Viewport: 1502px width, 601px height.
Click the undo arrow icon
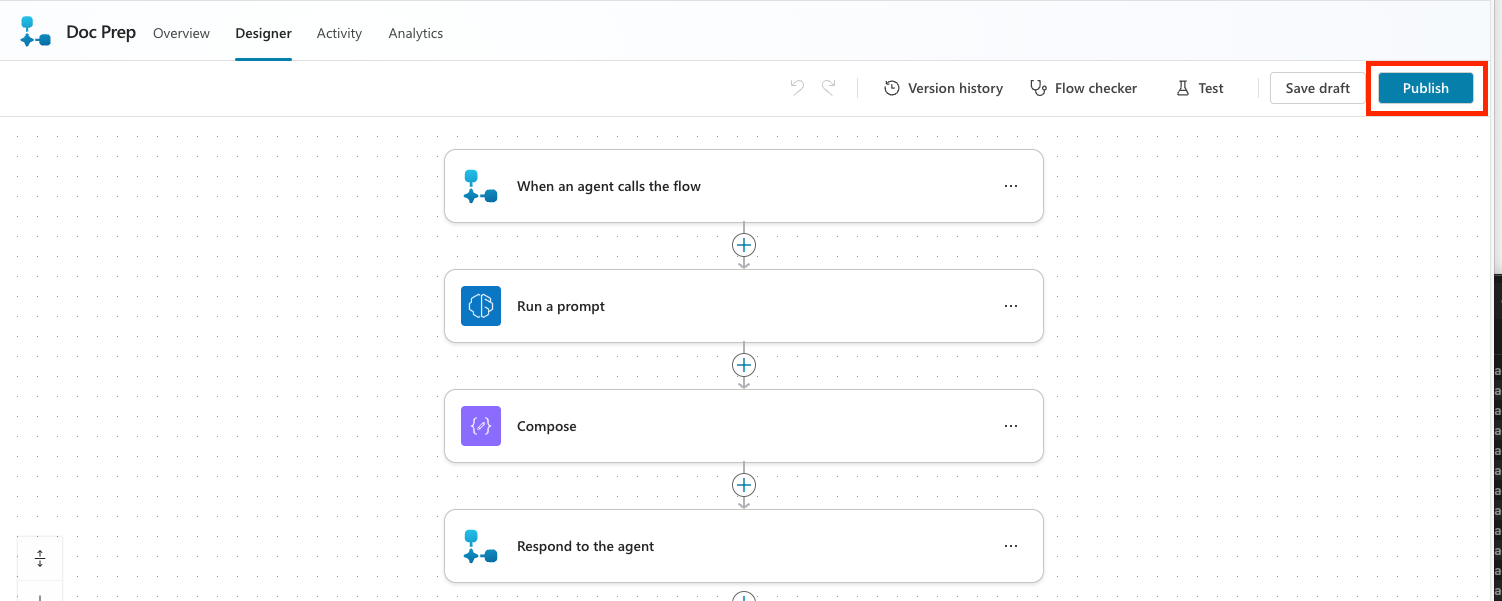pos(797,88)
